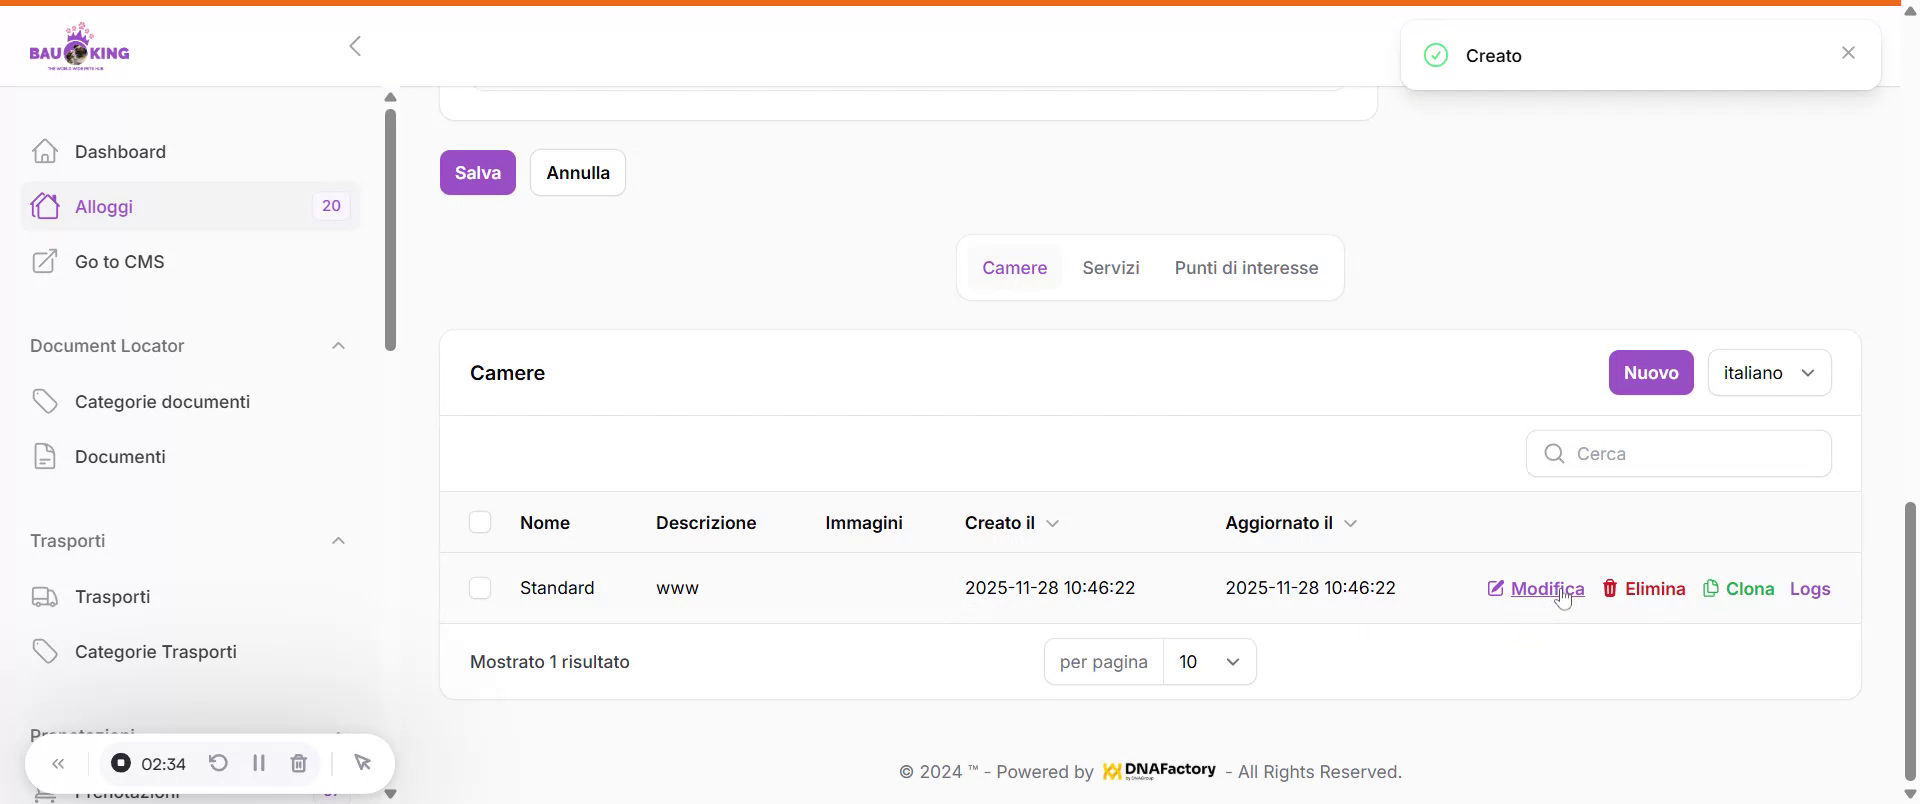Collapse sidebar with the left chevron icon
Image resolution: width=1920 pixels, height=804 pixels.
[x=355, y=46]
